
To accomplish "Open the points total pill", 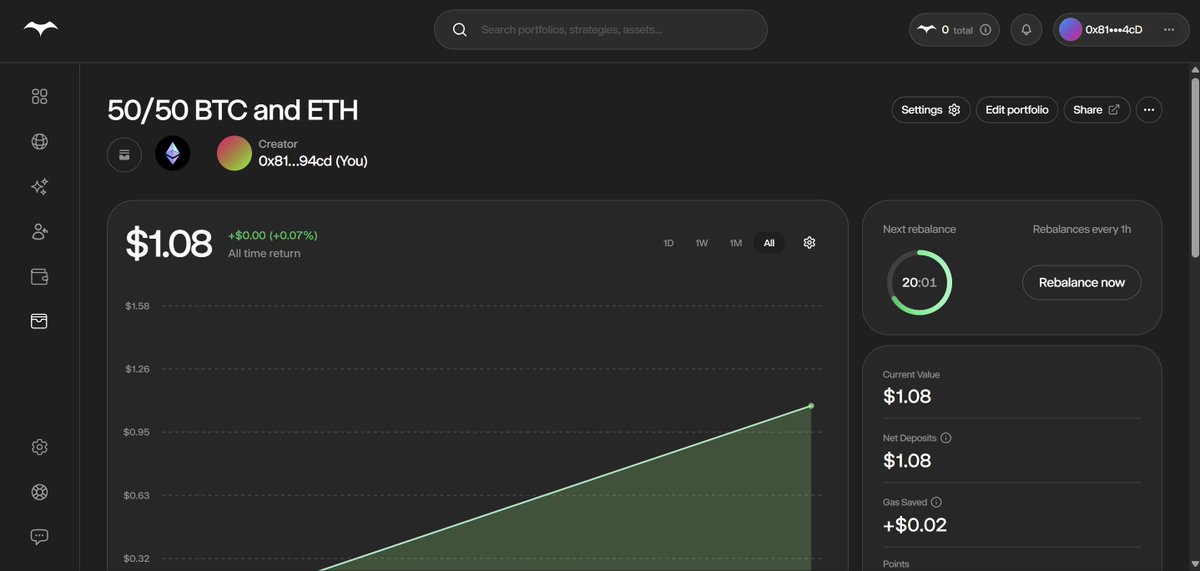I will [x=955, y=30].
